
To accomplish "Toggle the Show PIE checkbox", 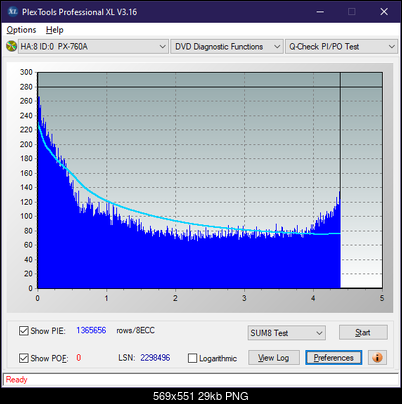I will [24, 331].
